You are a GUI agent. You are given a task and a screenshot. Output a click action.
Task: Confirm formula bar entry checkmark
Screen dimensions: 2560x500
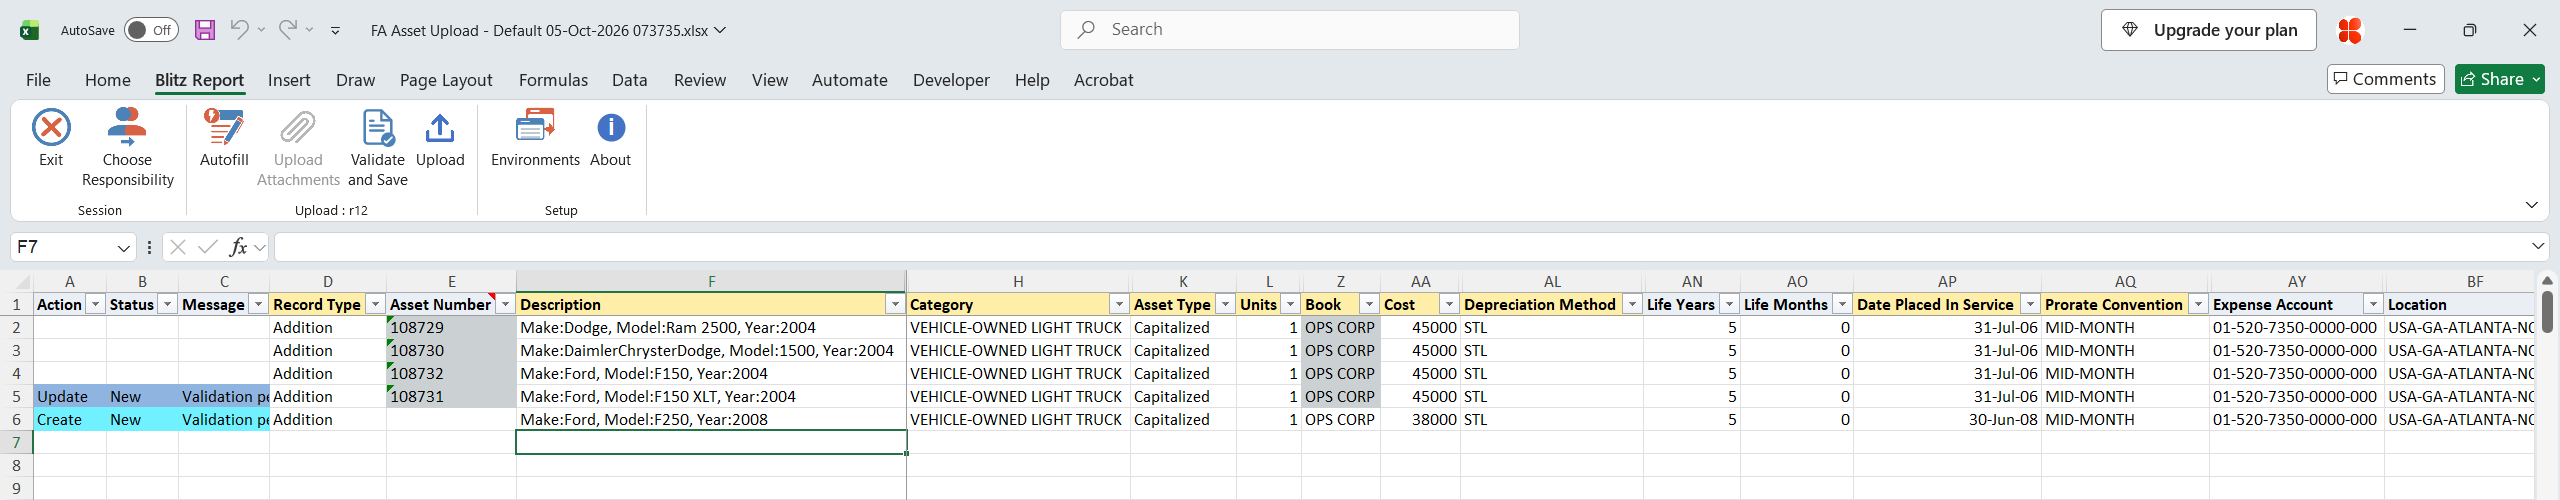[208, 247]
